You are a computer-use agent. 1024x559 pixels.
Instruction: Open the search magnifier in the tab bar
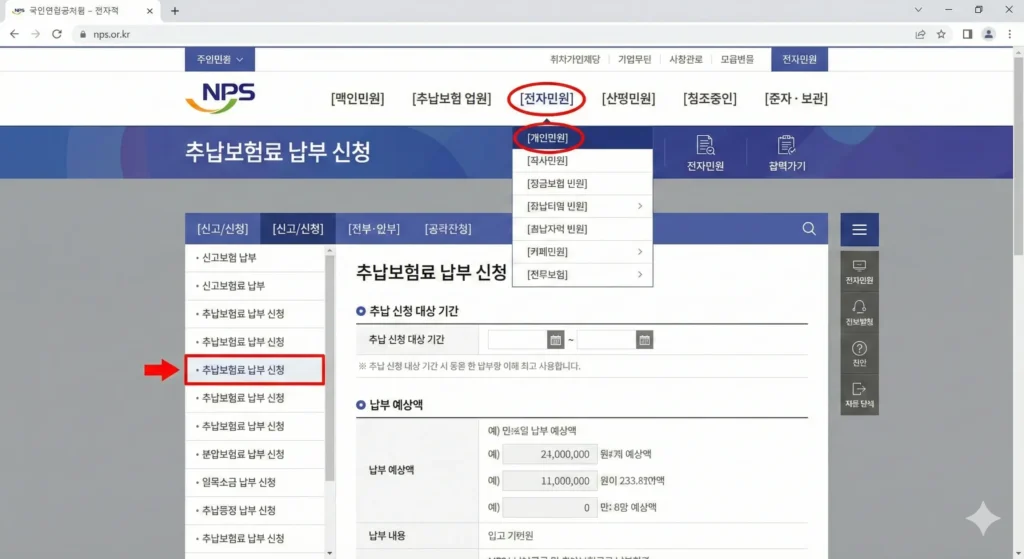coord(808,229)
